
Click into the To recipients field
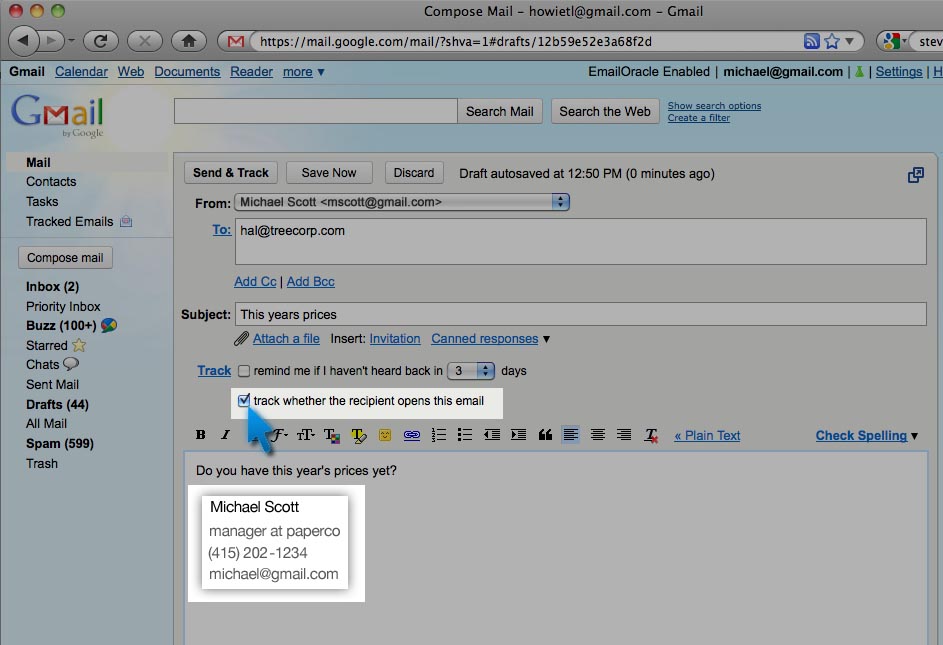[580, 241]
